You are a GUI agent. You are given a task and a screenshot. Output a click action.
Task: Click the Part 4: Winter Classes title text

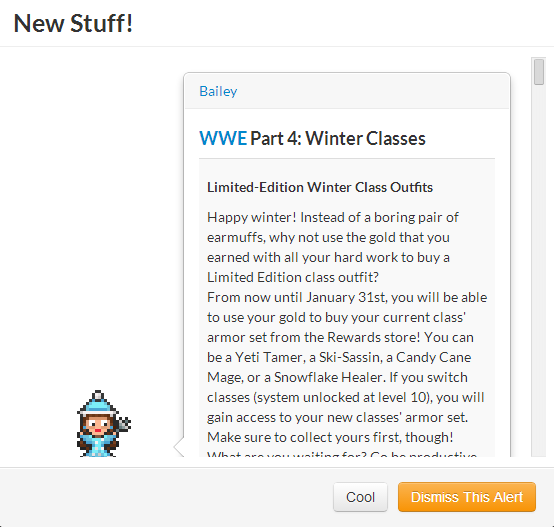coord(338,138)
